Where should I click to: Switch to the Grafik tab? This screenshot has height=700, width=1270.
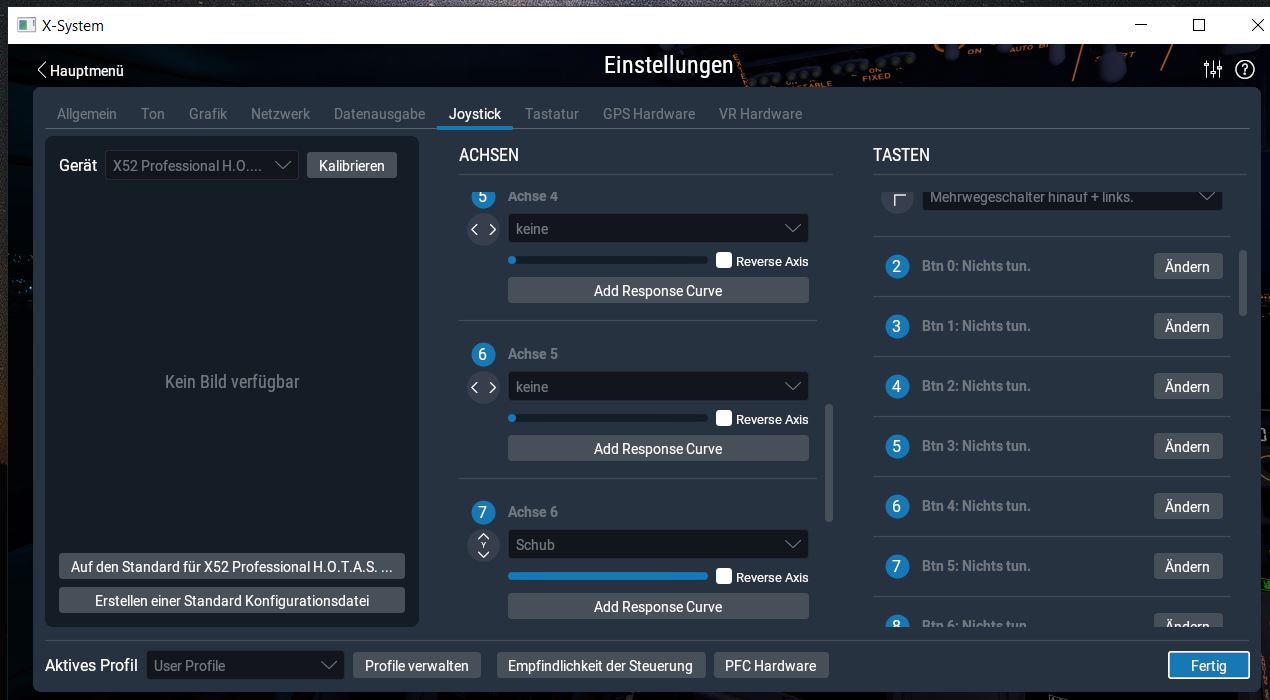208,114
